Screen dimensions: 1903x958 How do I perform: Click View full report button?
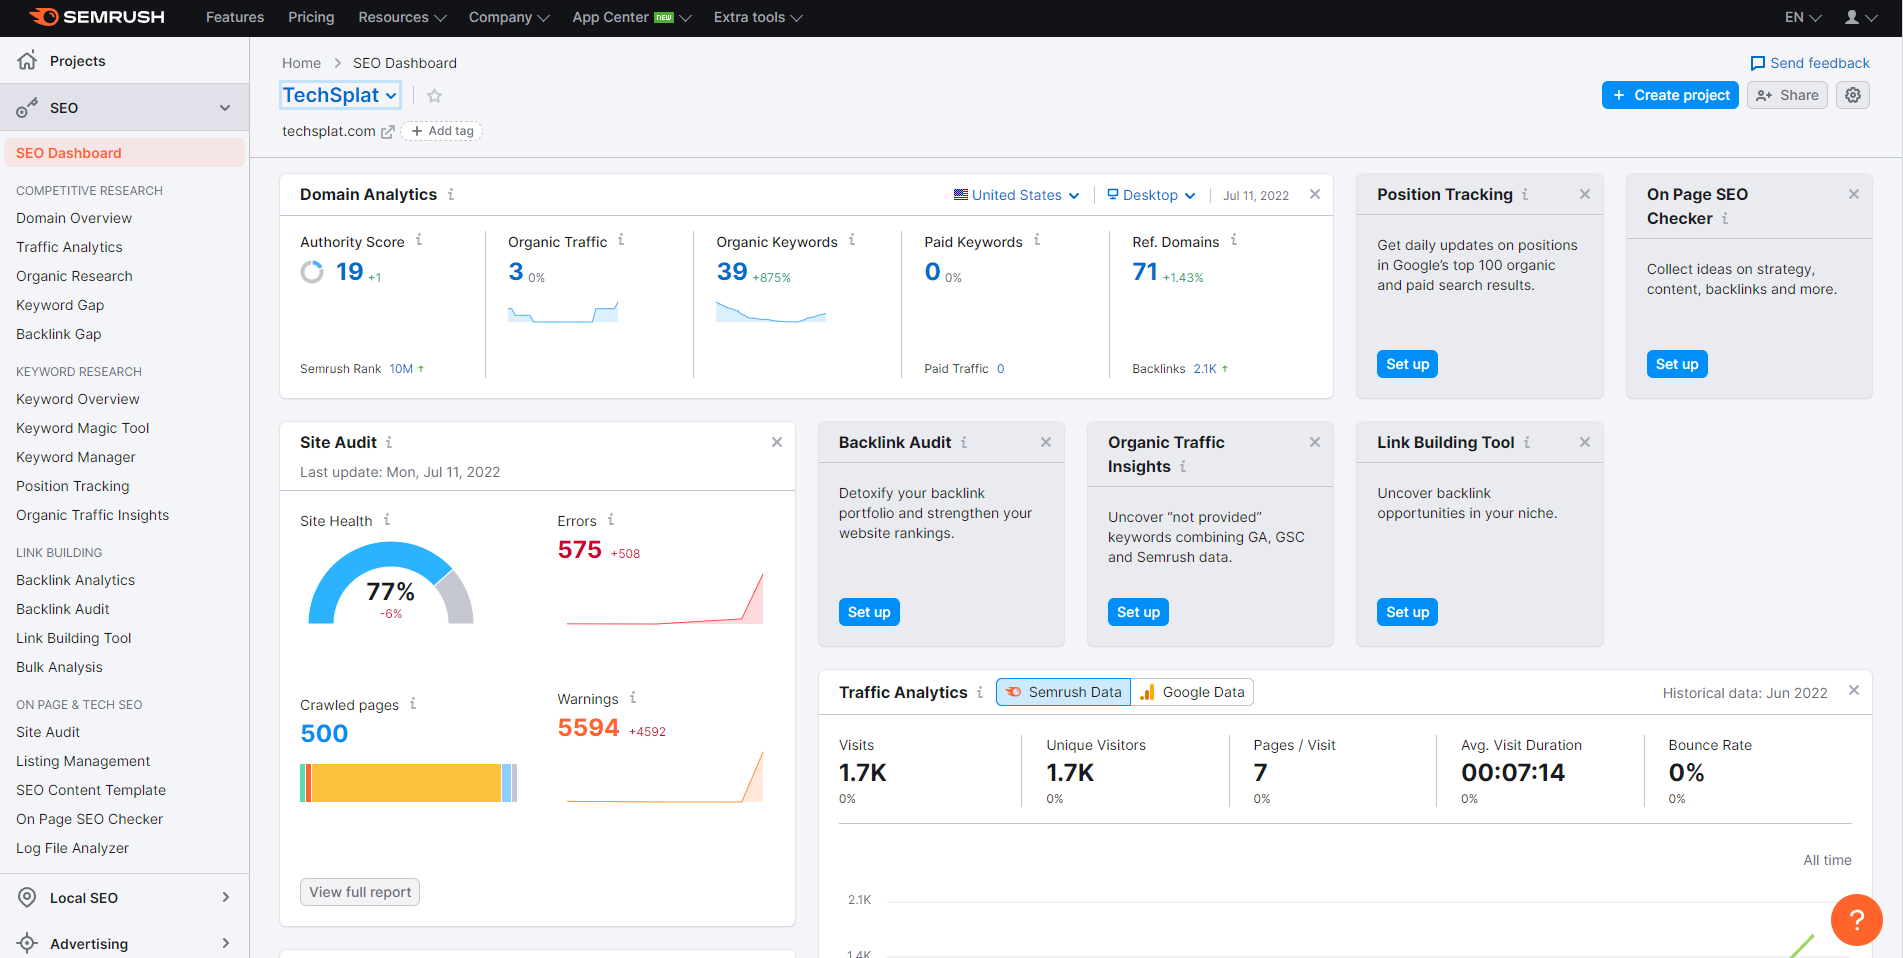(360, 892)
